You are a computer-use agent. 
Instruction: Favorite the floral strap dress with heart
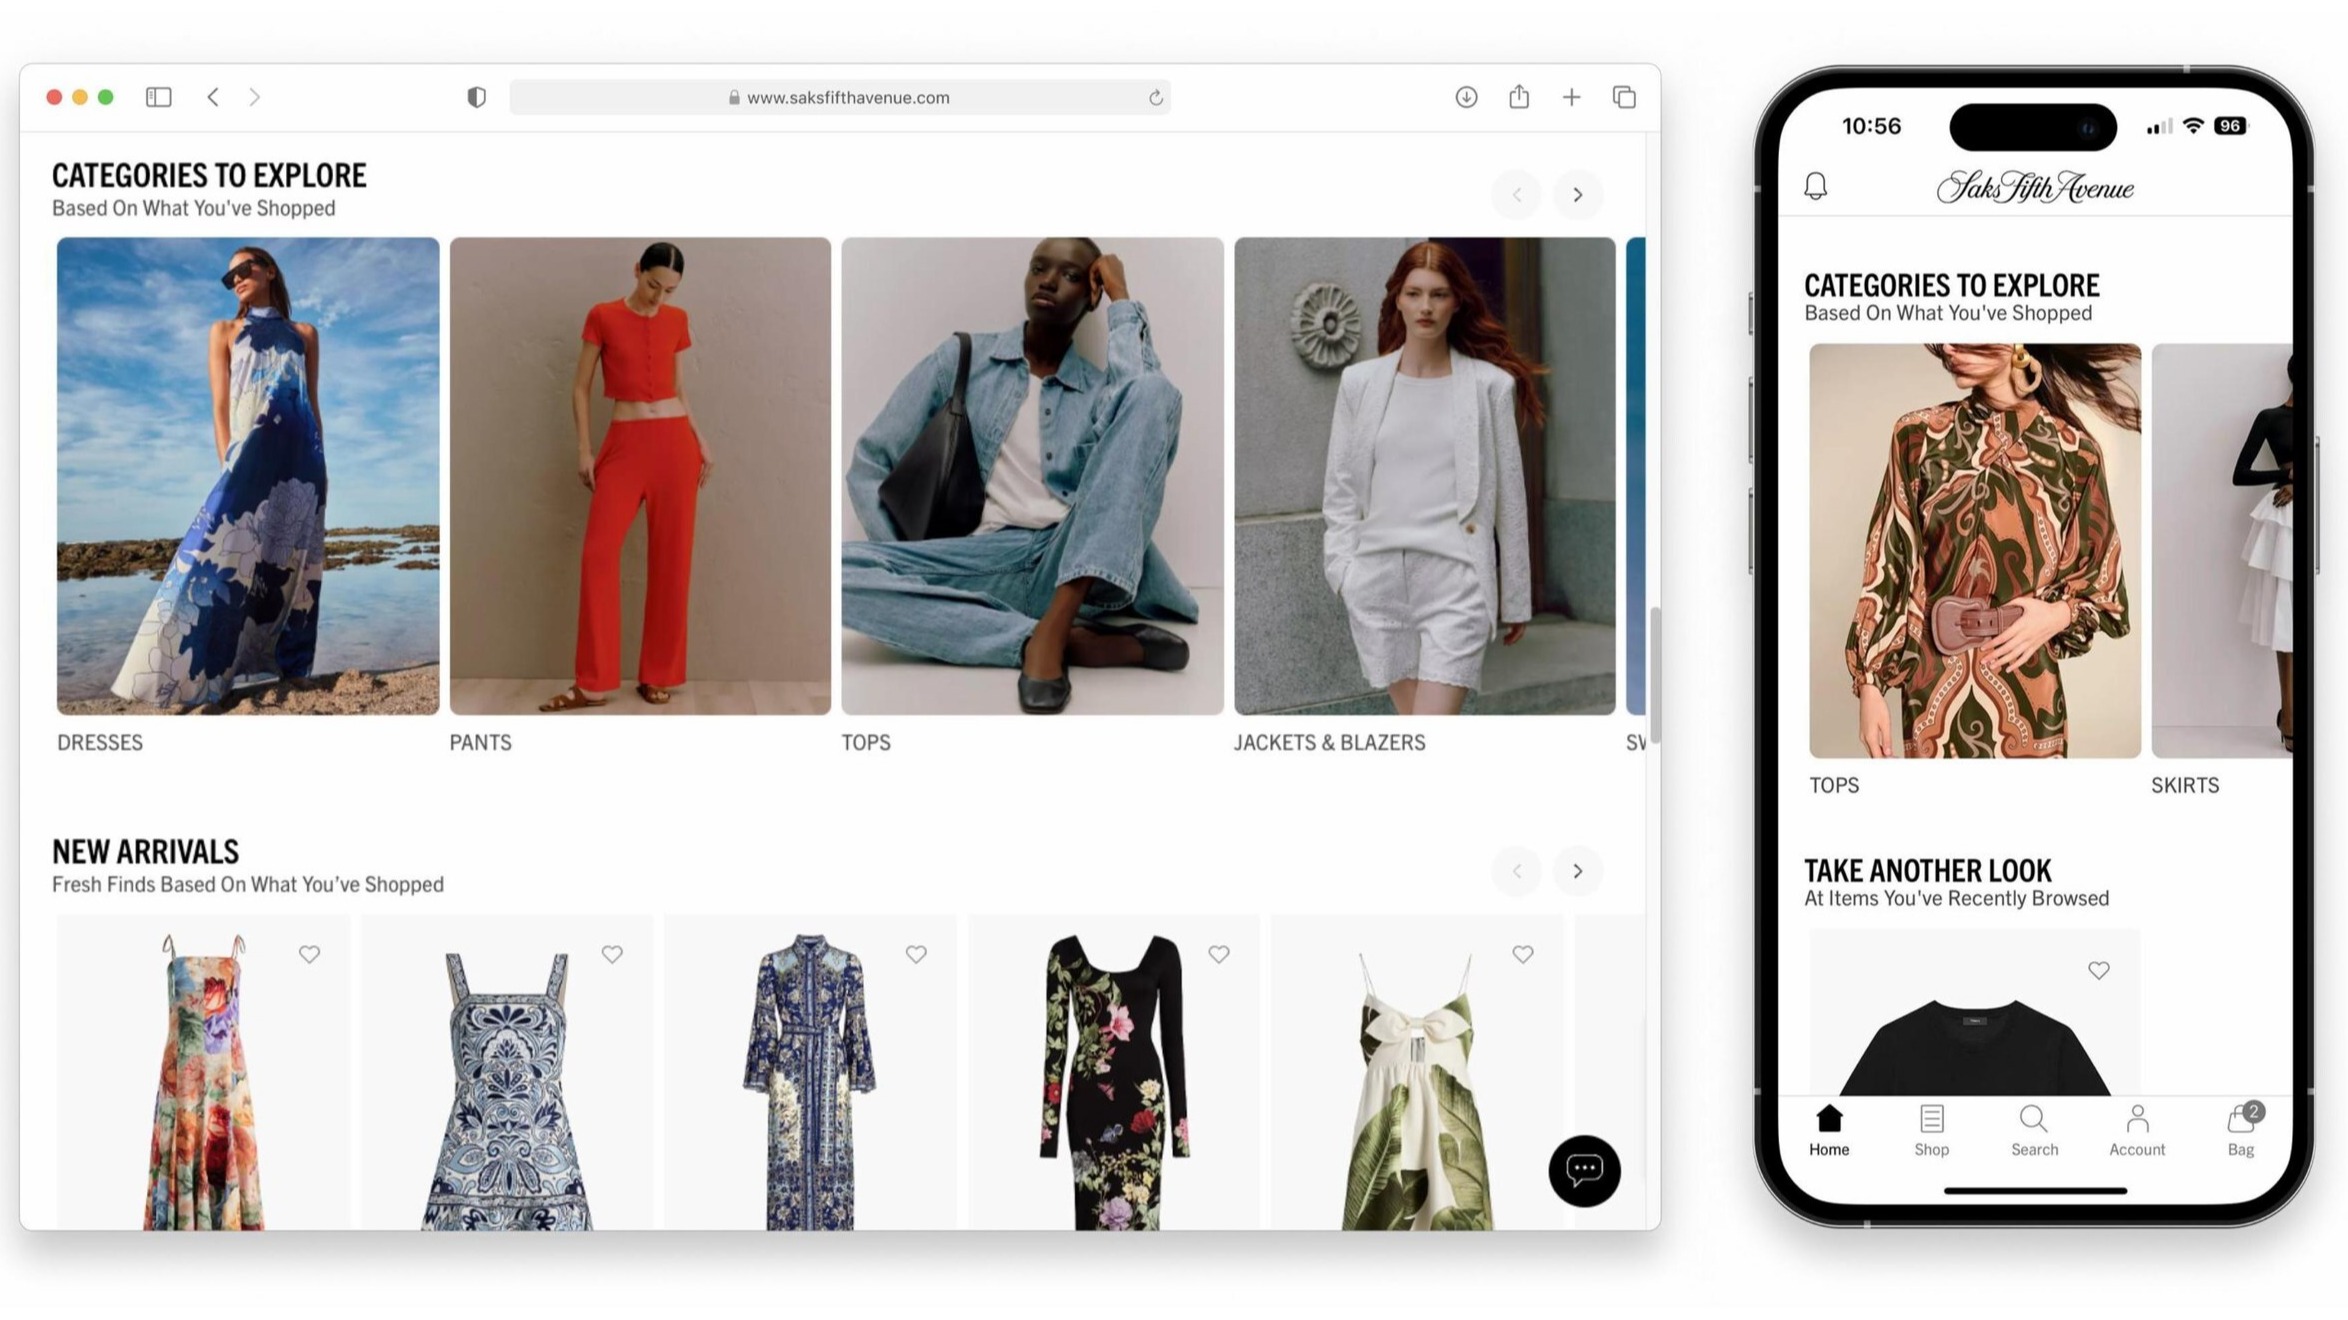(x=309, y=954)
